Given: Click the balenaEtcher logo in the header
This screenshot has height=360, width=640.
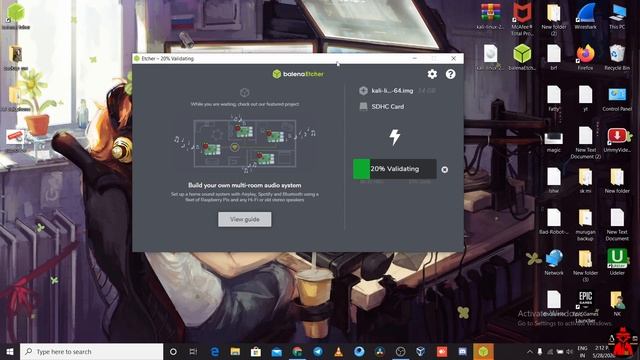Looking at the screenshot, I should pyautogui.click(x=298, y=74).
